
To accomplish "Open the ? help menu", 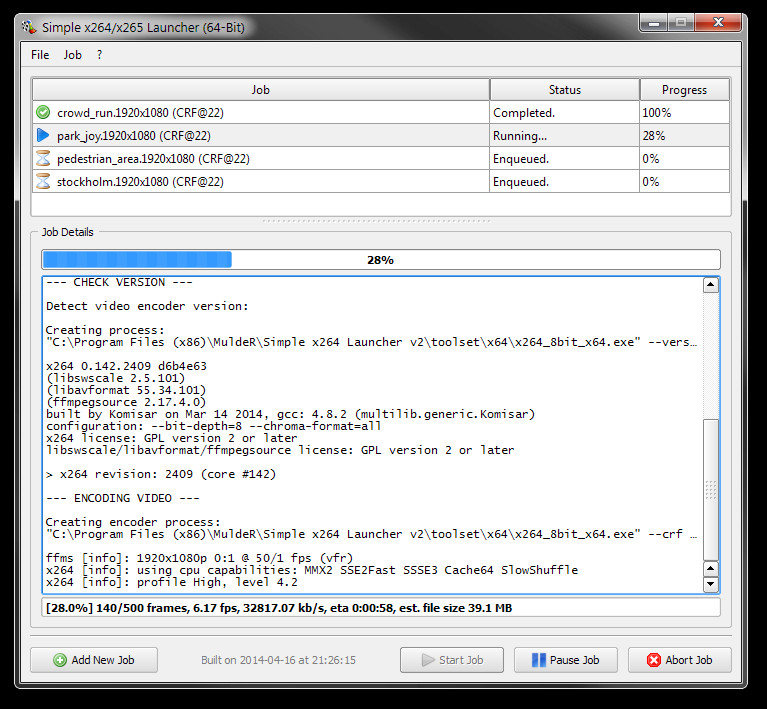I will pyautogui.click(x=99, y=55).
